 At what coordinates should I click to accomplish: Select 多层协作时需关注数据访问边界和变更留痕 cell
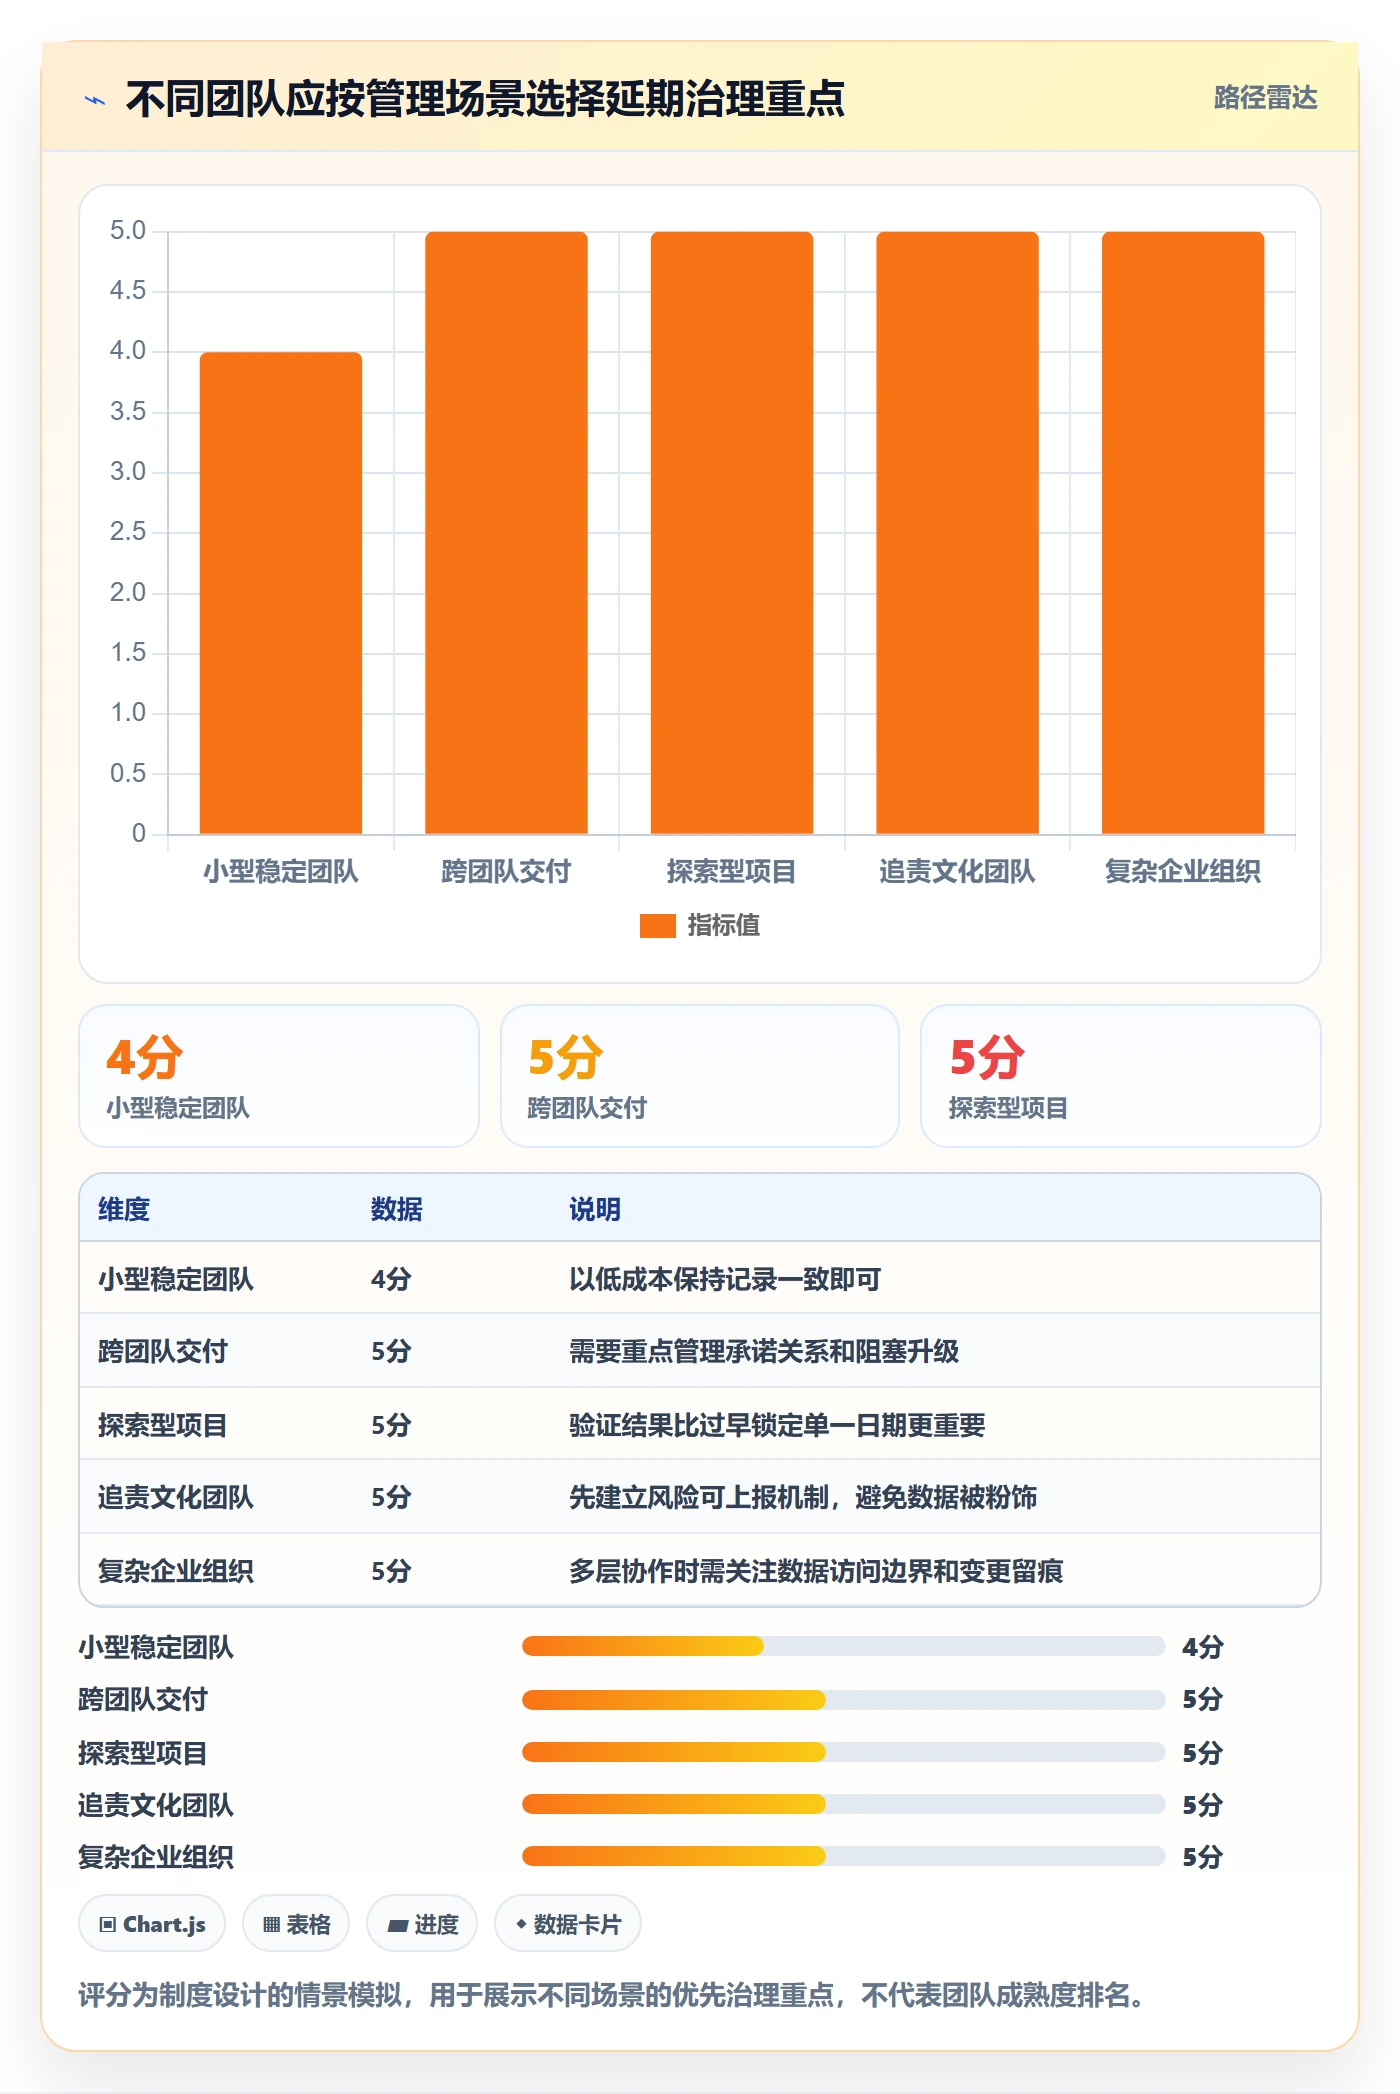click(816, 1571)
